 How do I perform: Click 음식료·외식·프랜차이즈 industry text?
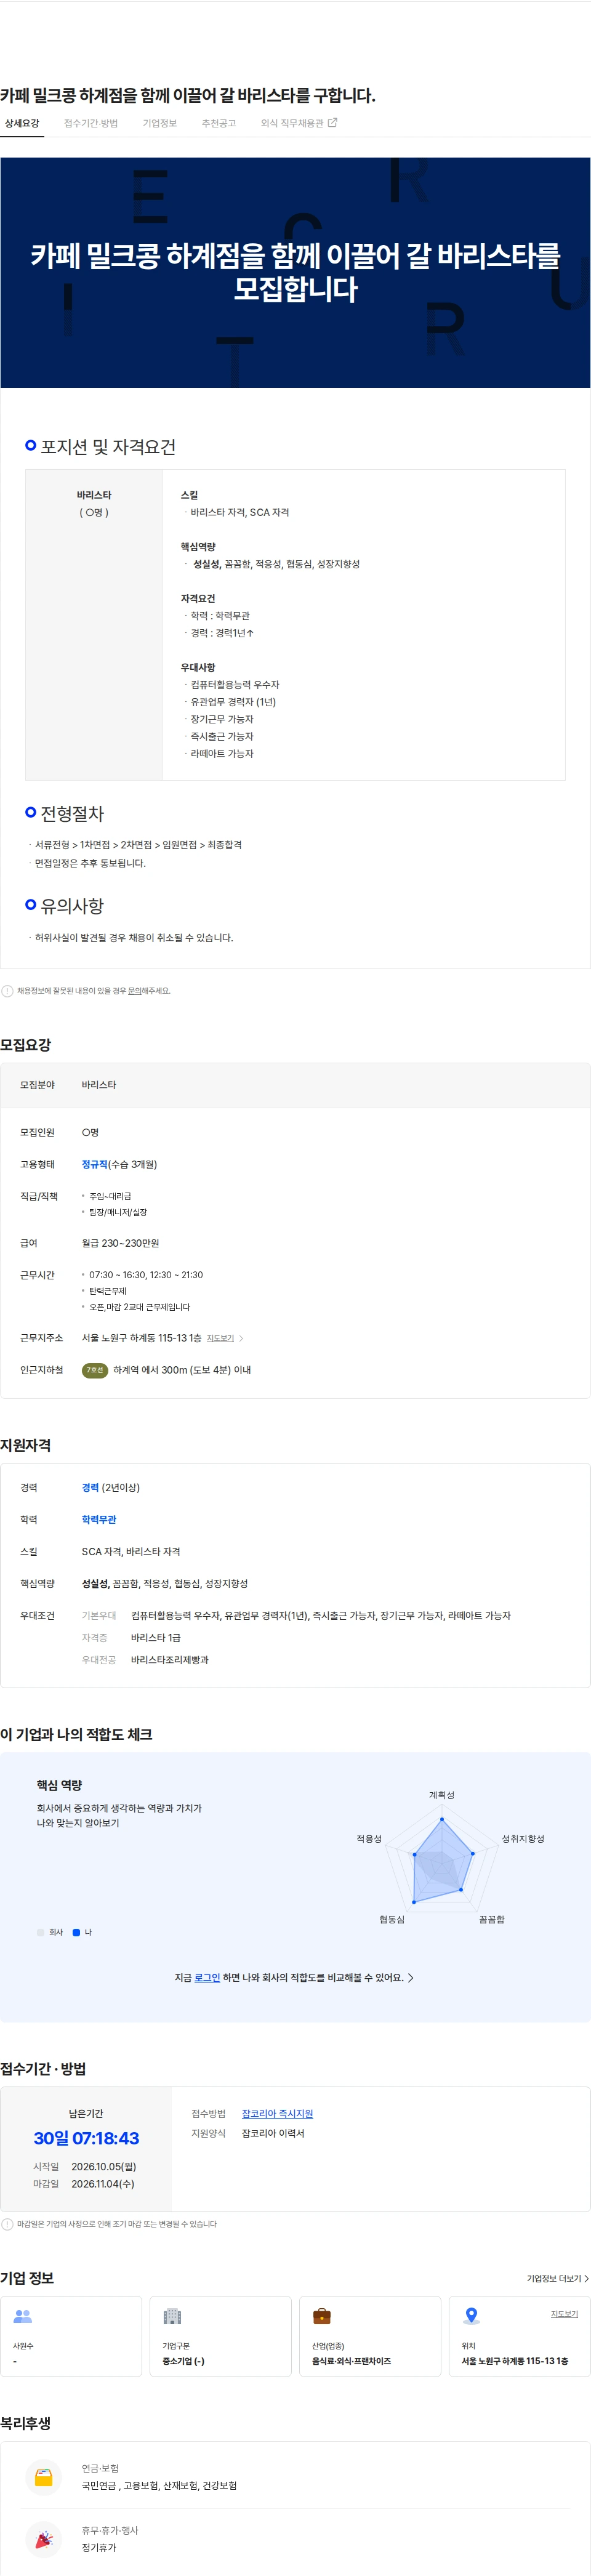point(351,2361)
